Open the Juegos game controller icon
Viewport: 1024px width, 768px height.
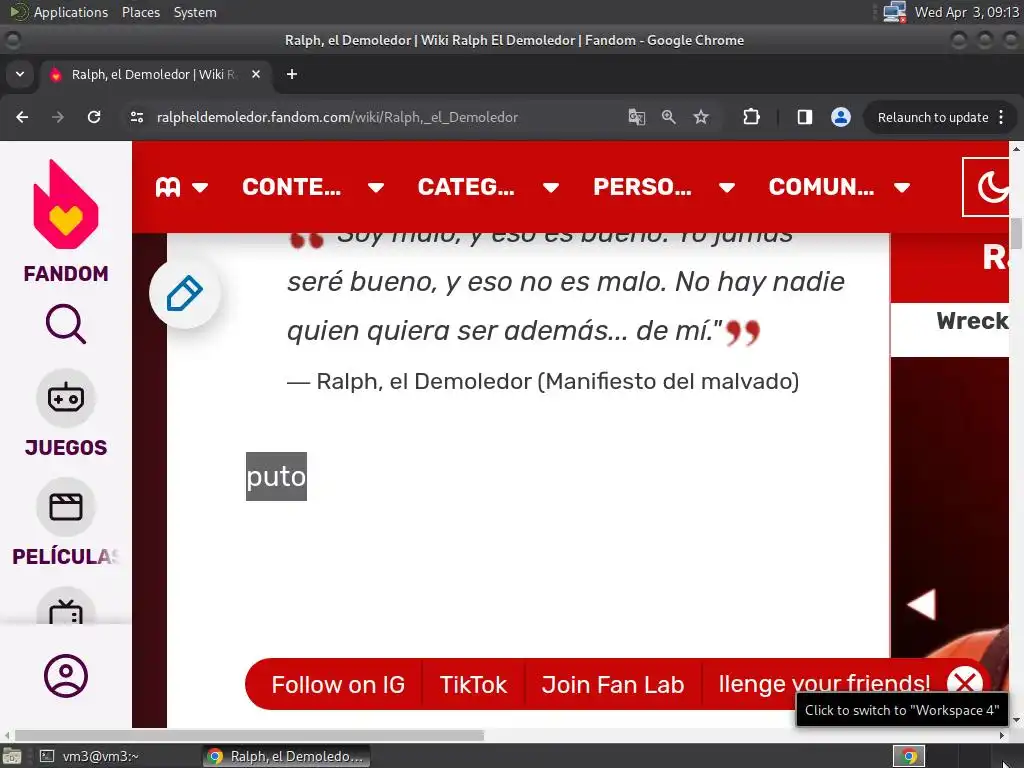[x=65, y=398]
